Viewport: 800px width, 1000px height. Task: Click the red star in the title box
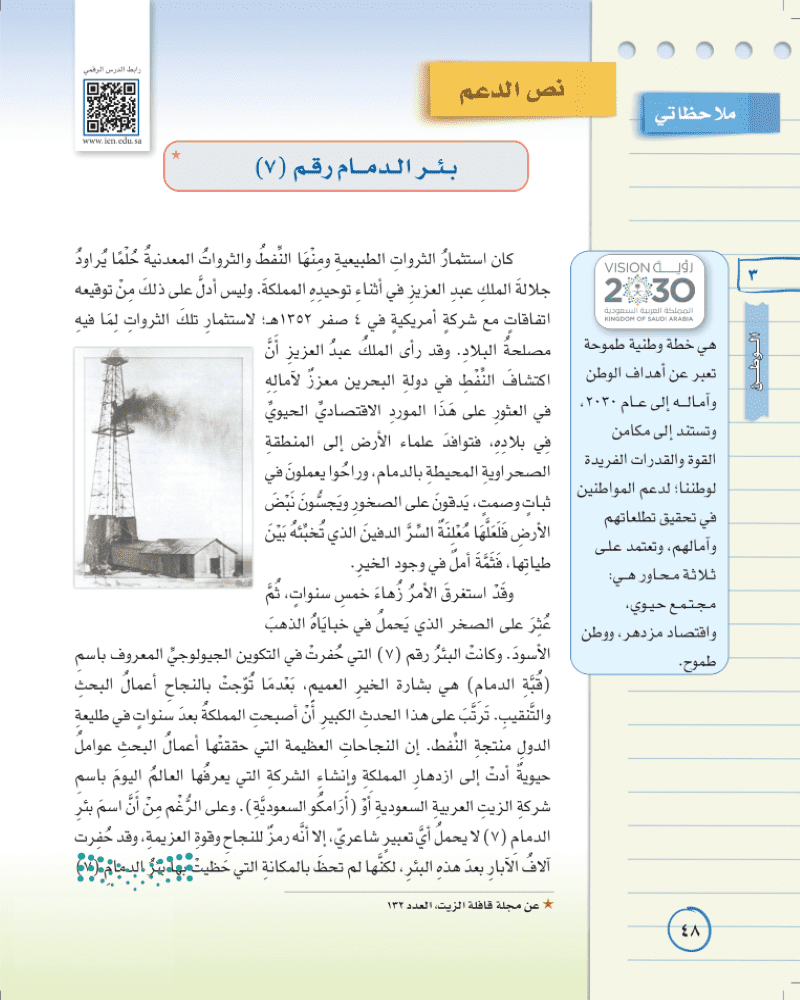tap(176, 155)
